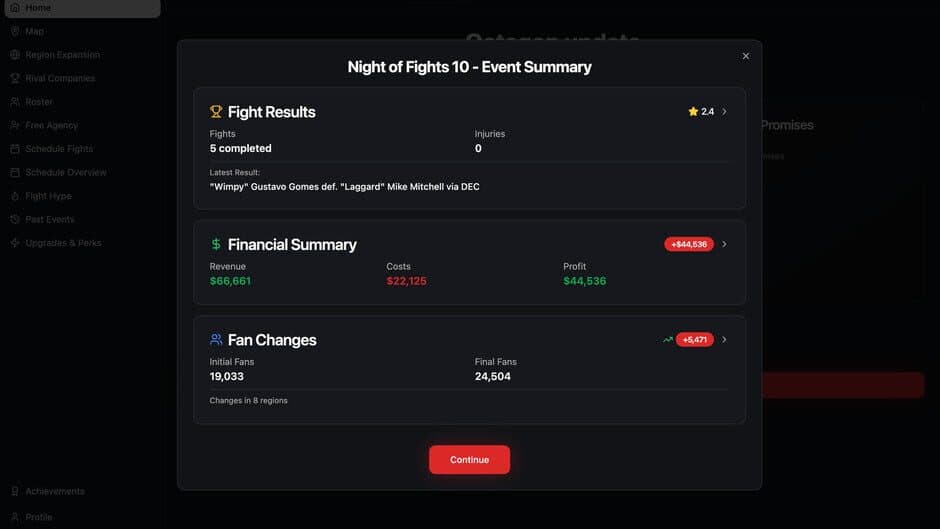Open Free Agency from the sidebar
Viewport: 940px width, 529px height.
tap(51, 125)
